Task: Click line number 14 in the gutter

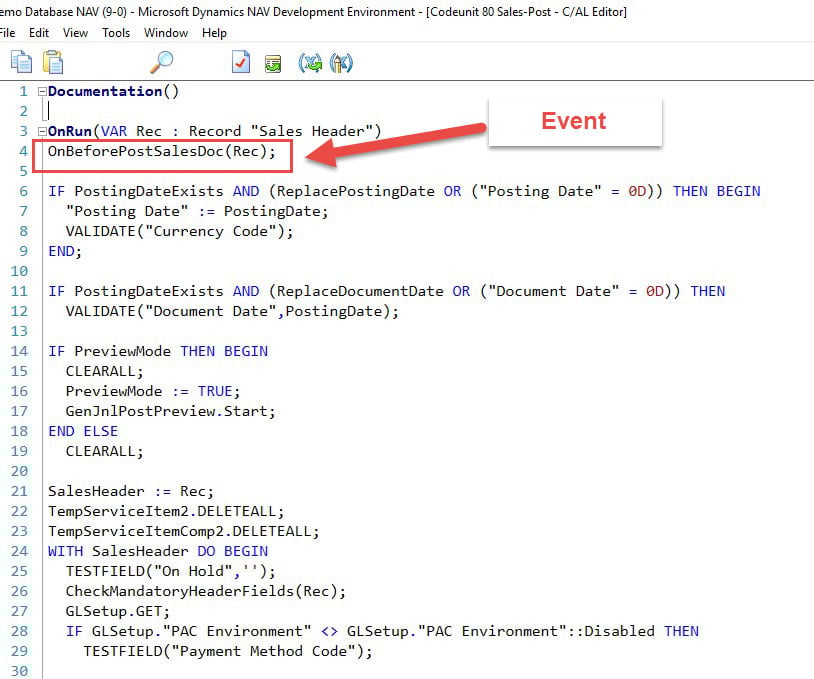Action: tap(19, 351)
